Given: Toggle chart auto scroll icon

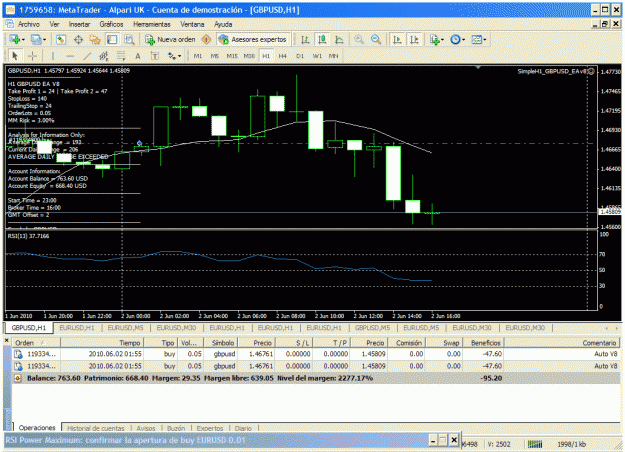Looking at the screenshot, I should [x=397, y=39].
